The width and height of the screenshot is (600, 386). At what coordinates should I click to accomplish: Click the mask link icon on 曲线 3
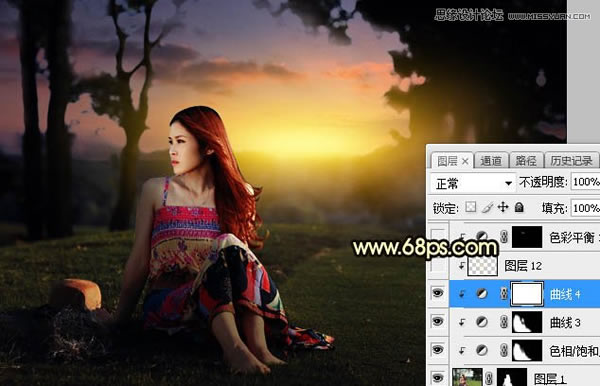504,322
